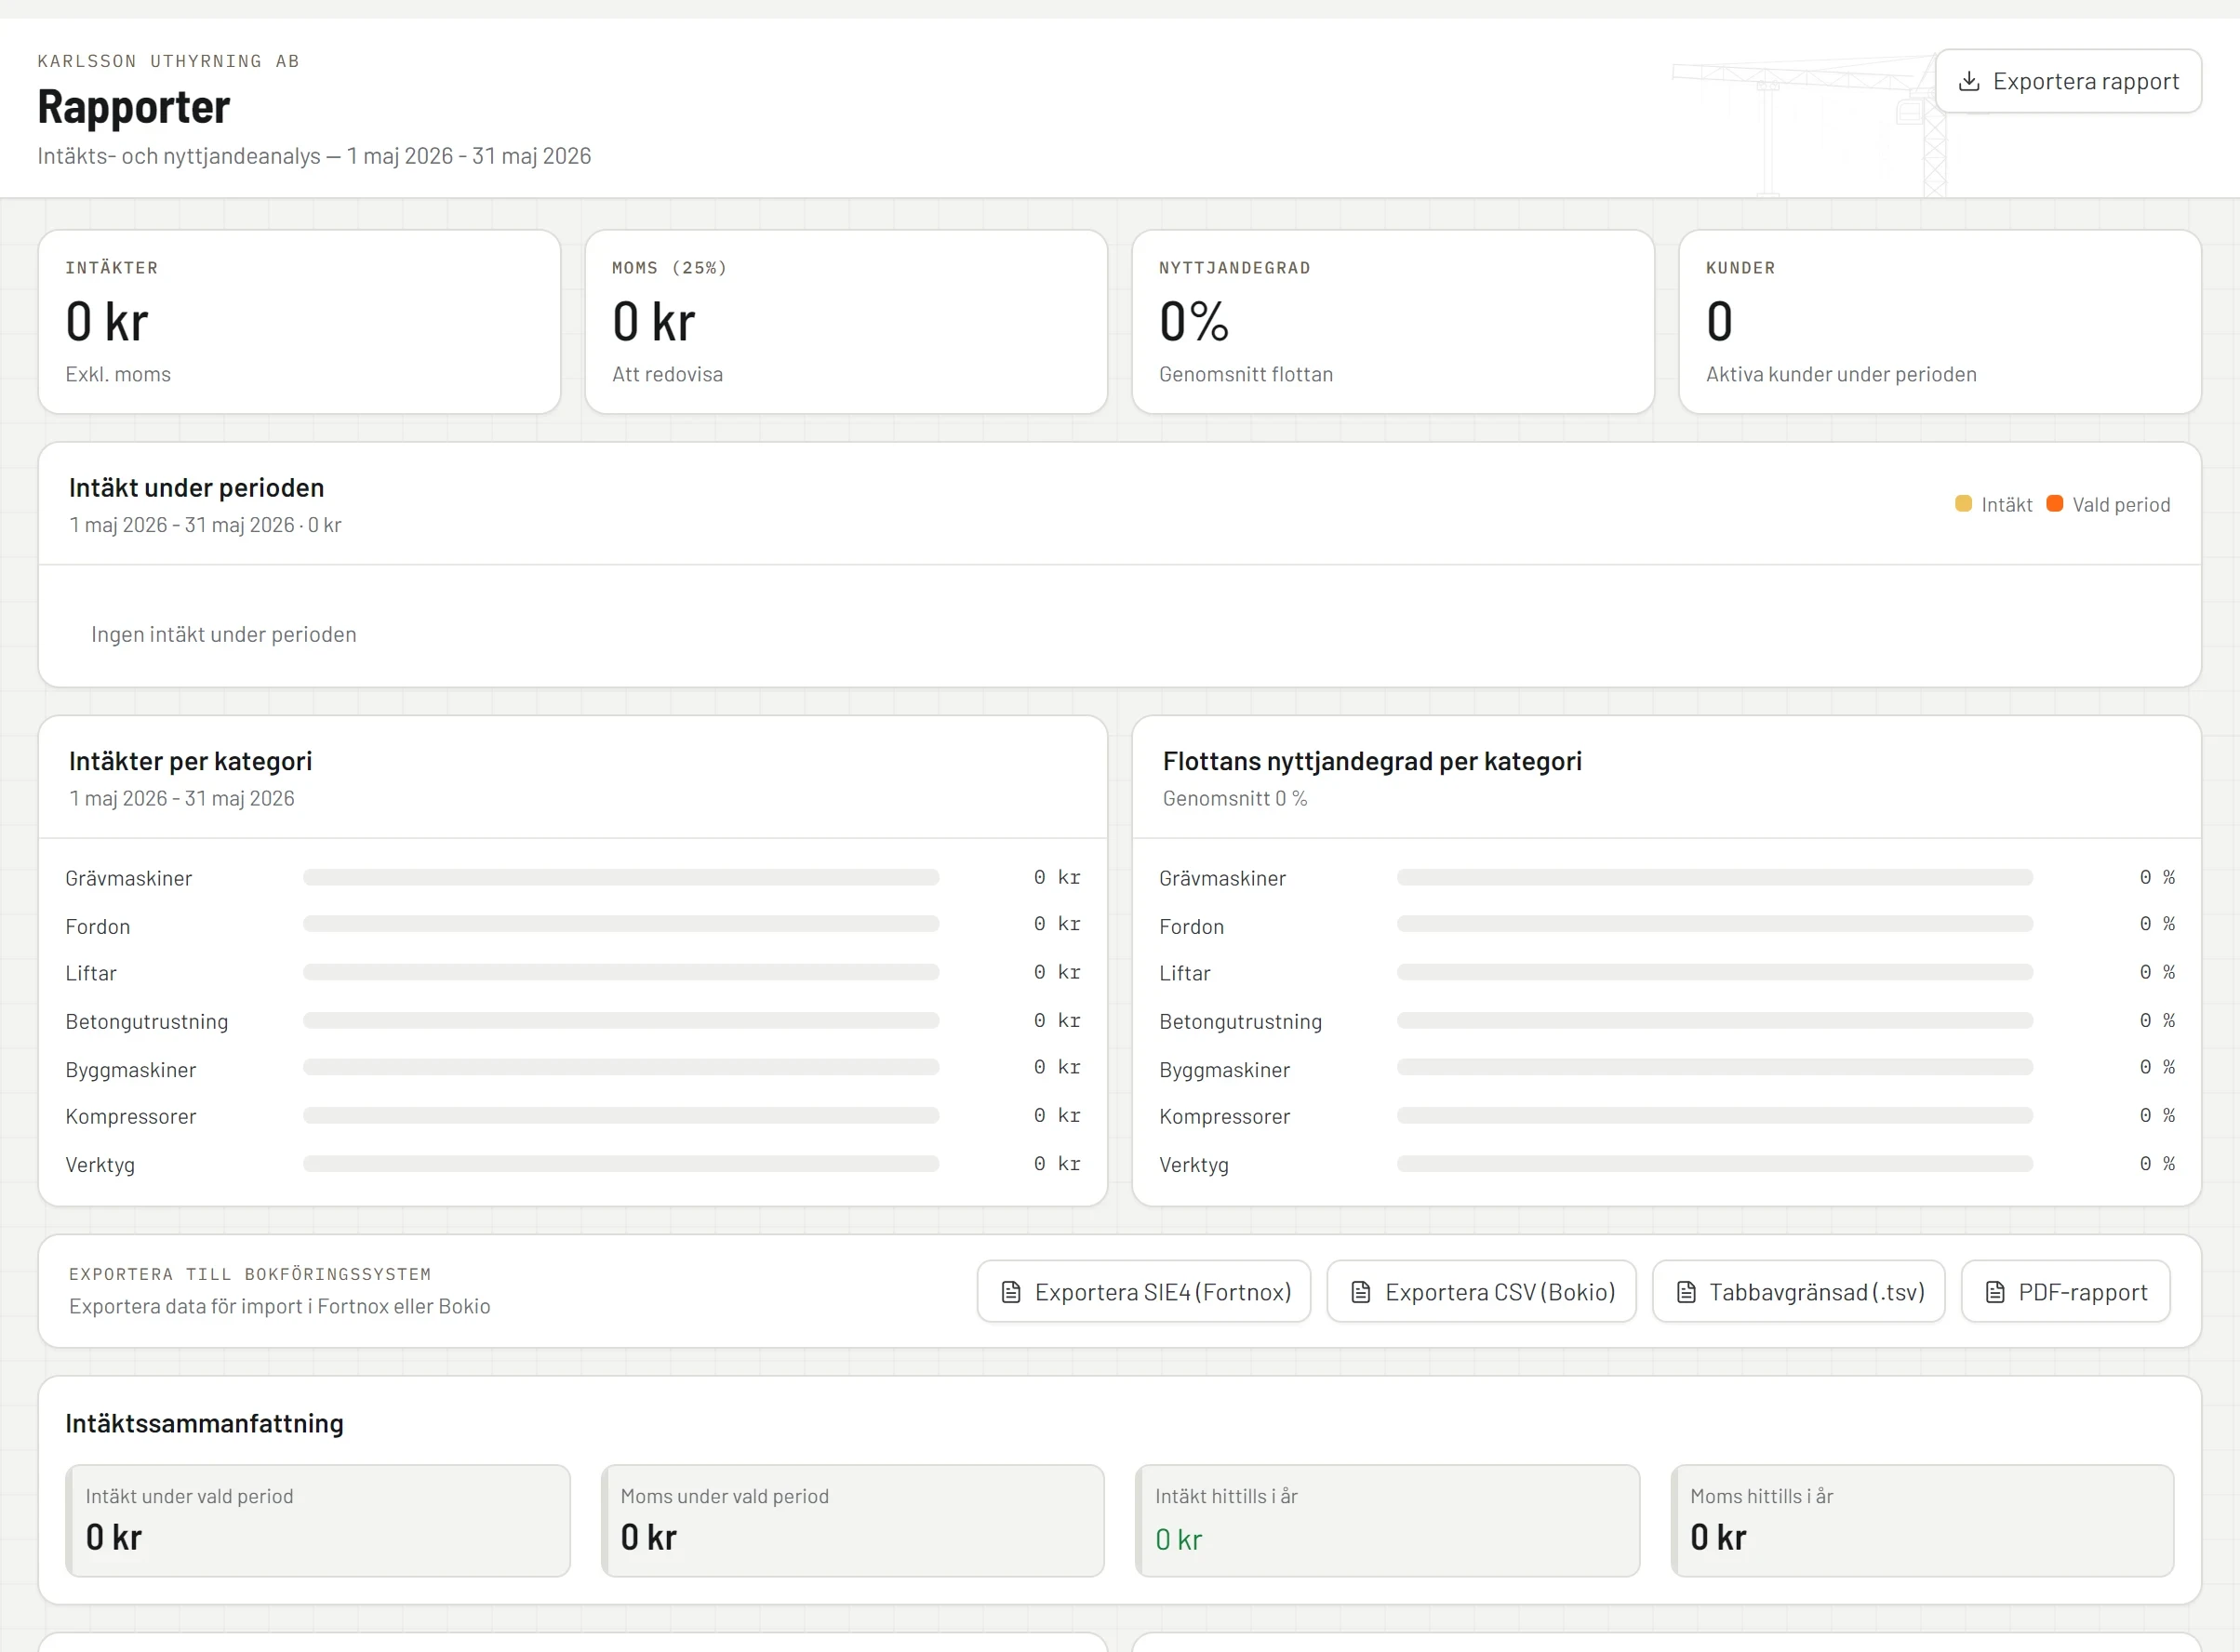The image size is (2240, 1652).
Task: Click the Liftar utilization progress bar
Action: 1715,972
